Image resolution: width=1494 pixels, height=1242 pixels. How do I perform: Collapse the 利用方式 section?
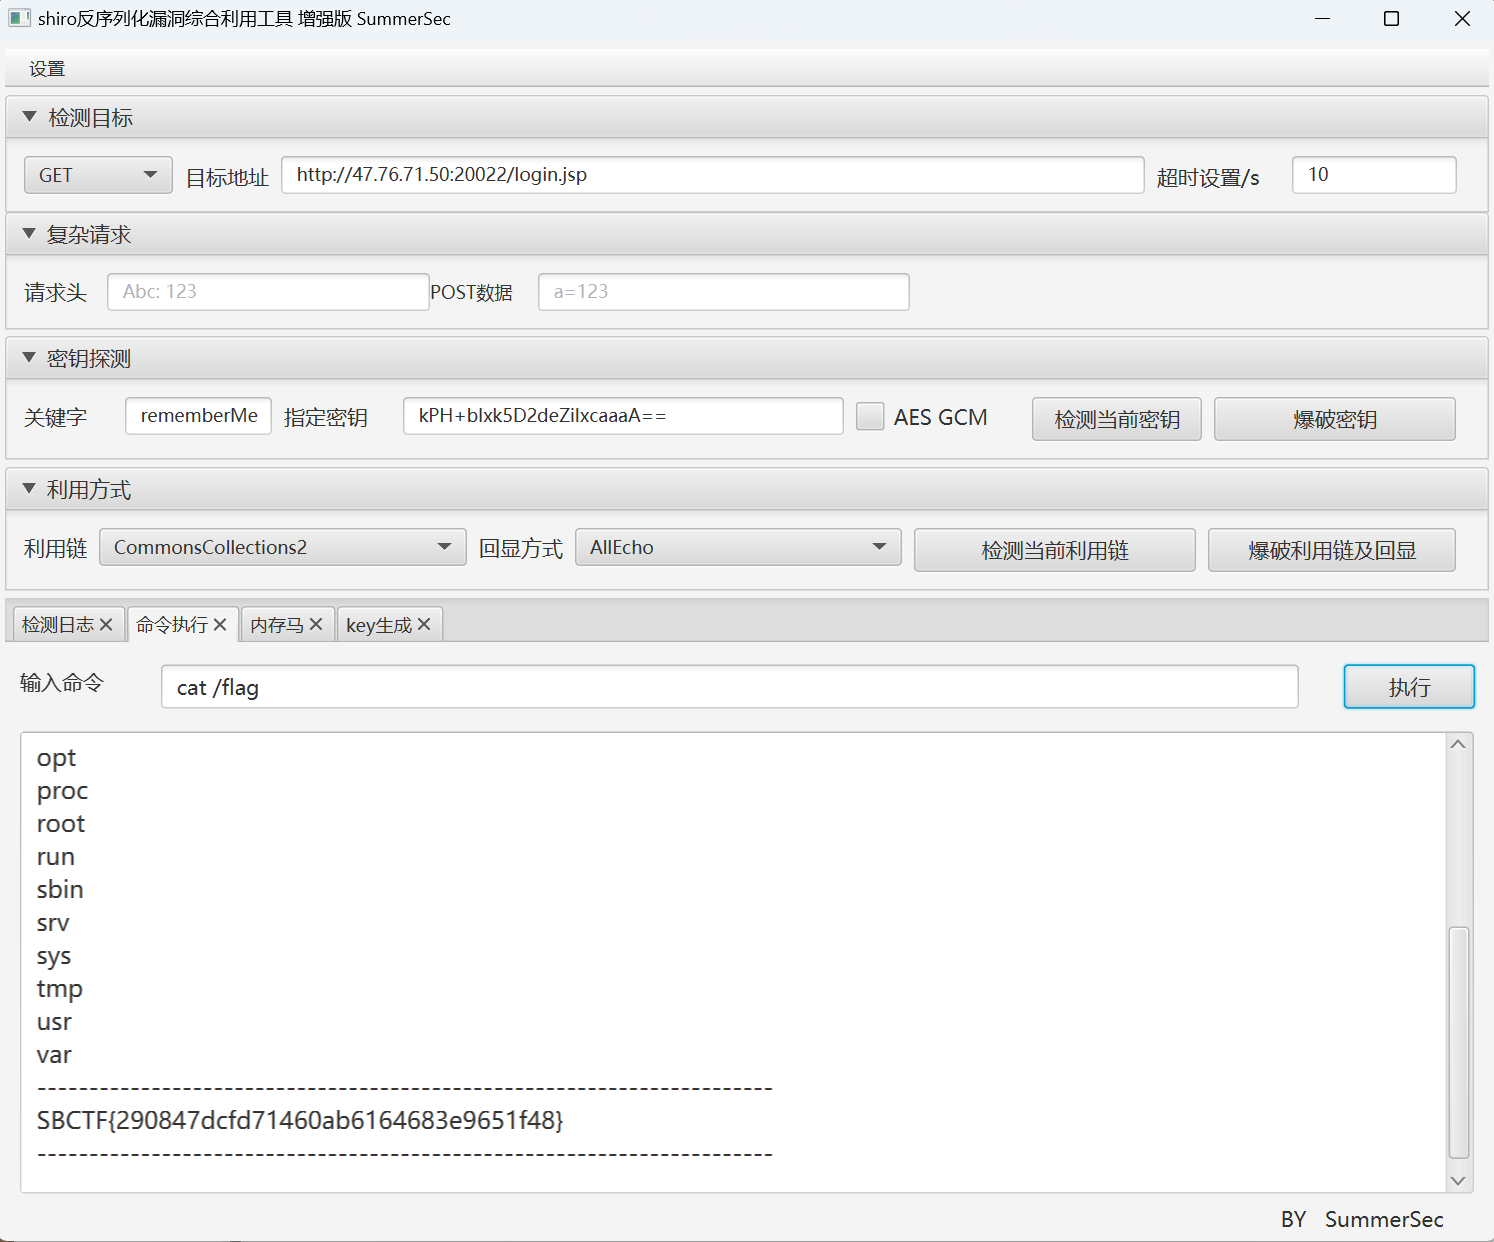[29, 489]
